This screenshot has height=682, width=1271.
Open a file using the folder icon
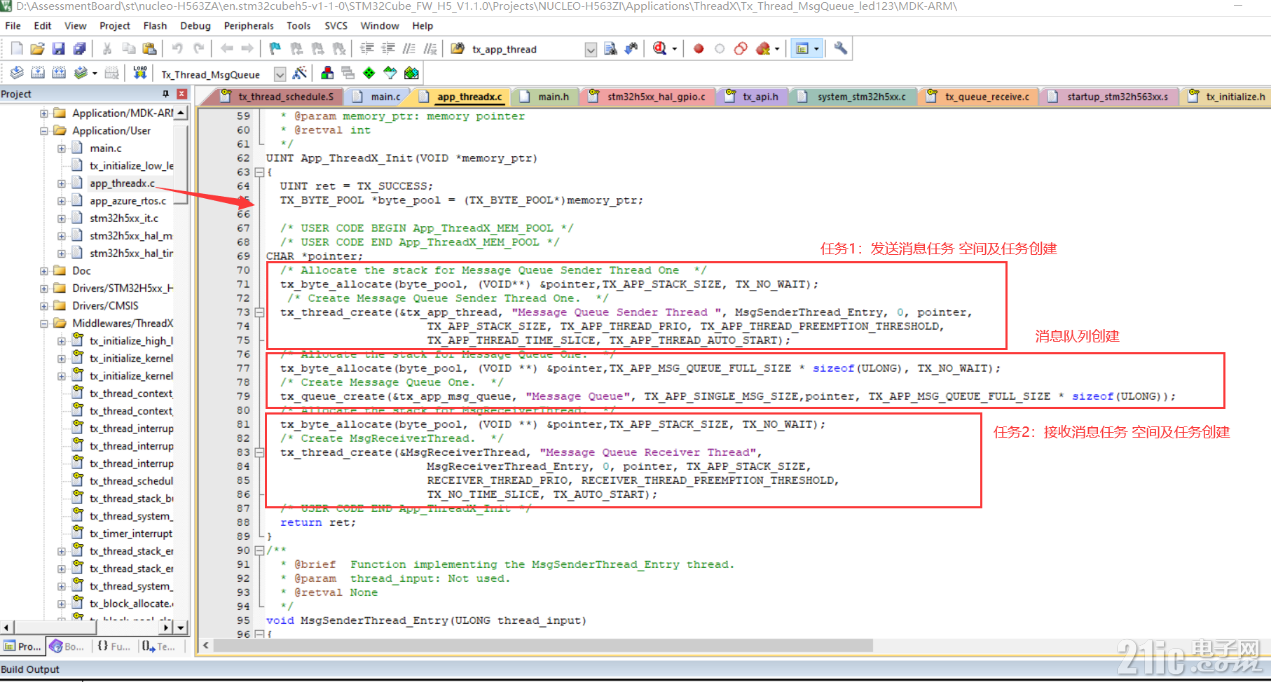coord(37,48)
